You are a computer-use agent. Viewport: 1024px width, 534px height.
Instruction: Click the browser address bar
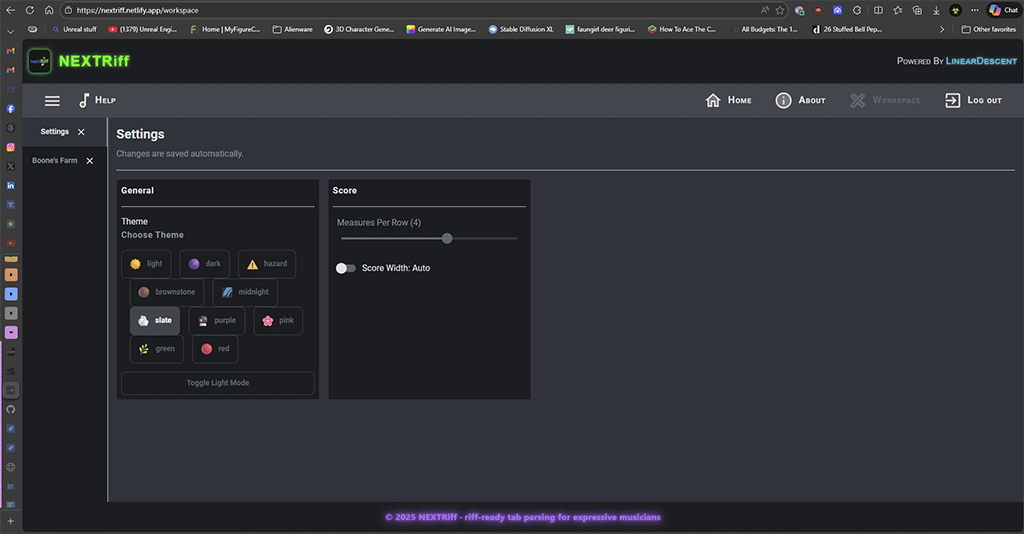point(400,10)
